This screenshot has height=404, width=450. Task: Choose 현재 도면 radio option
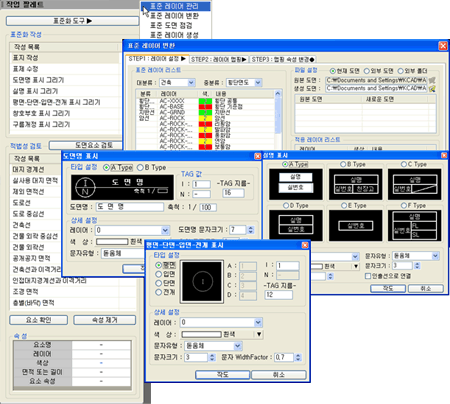click(x=333, y=71)
